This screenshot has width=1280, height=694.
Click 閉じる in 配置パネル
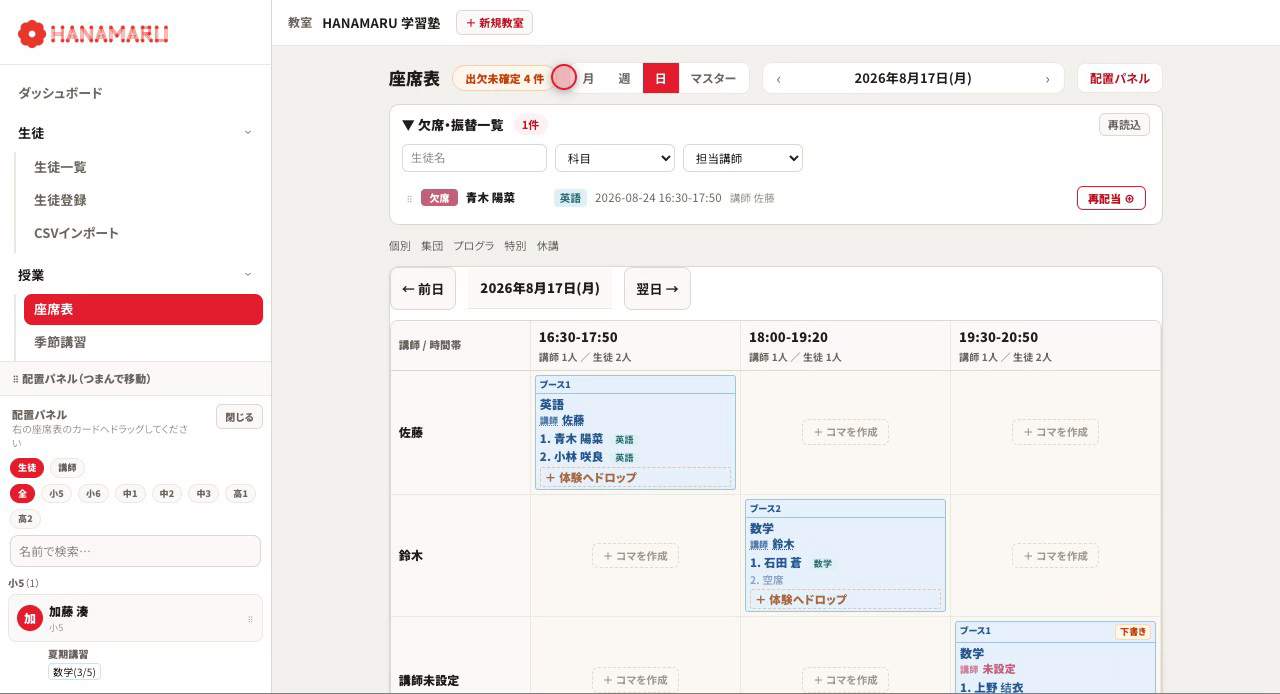tap(239, 417)
